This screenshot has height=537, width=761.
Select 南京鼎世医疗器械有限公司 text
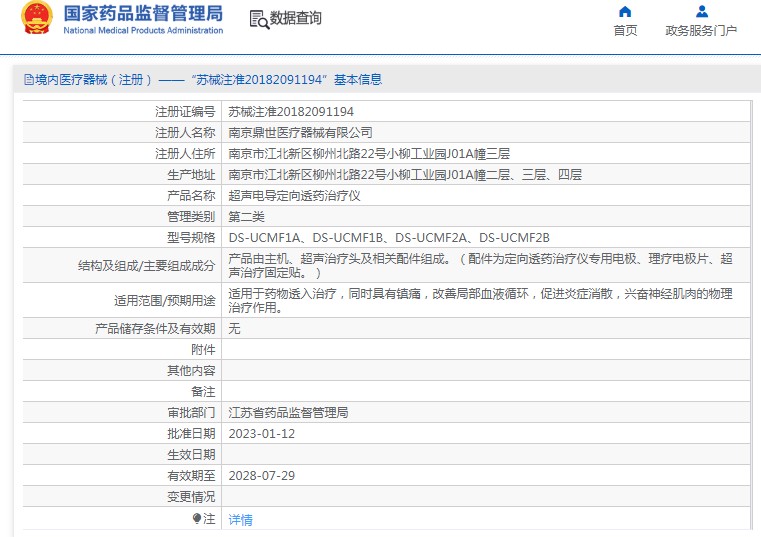300,133
